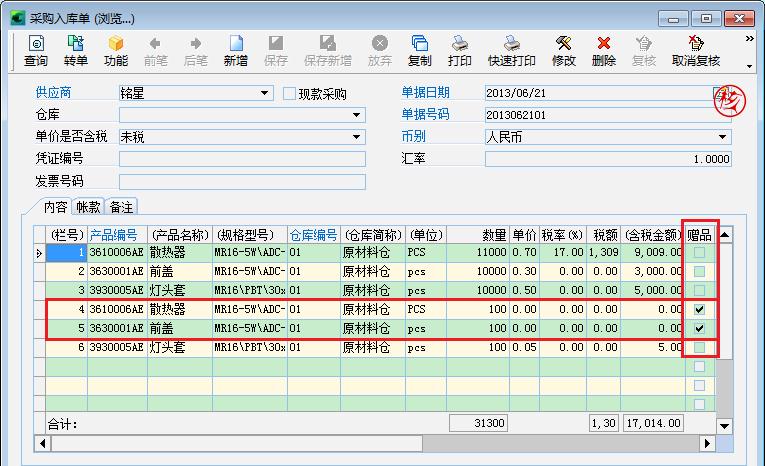Toggle 赠品 checkbox in row 3
The width and height of the screenshot is (765, 466).
click(699, 290)
